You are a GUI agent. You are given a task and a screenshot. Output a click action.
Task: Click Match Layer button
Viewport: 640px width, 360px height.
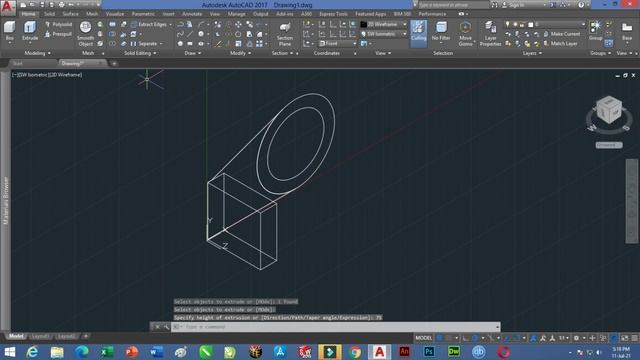pyautogui.click(x=560, y=44)
